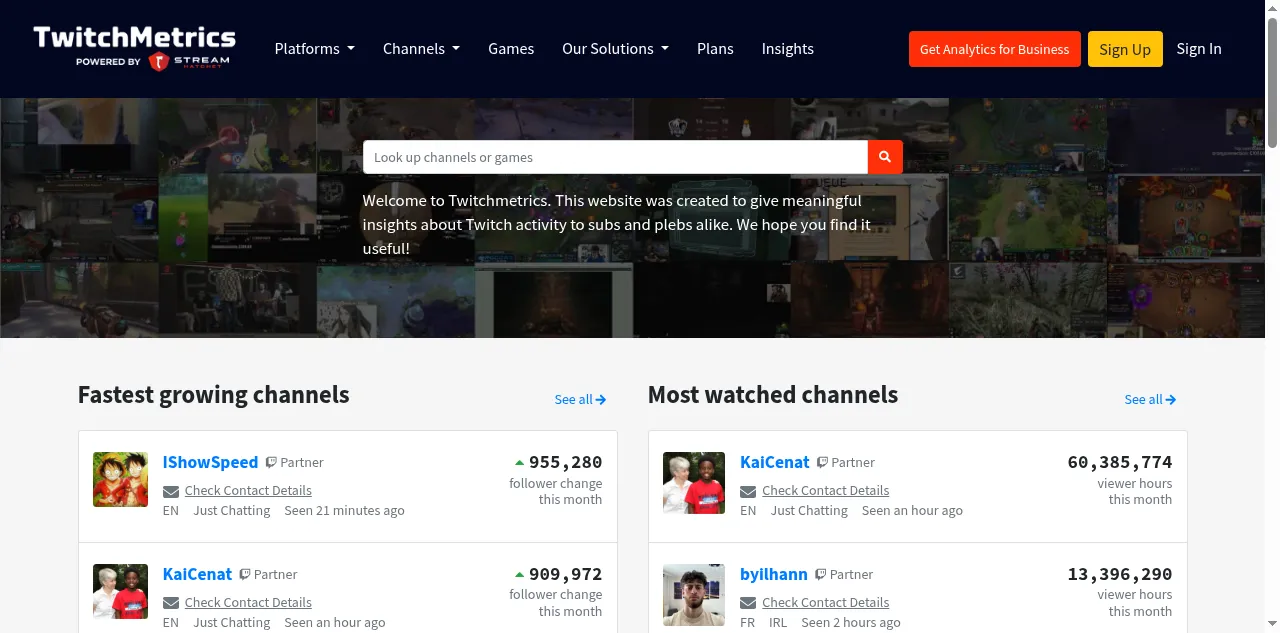
Task: Click the orange search magnifier button
Action: tap(885, 157)
